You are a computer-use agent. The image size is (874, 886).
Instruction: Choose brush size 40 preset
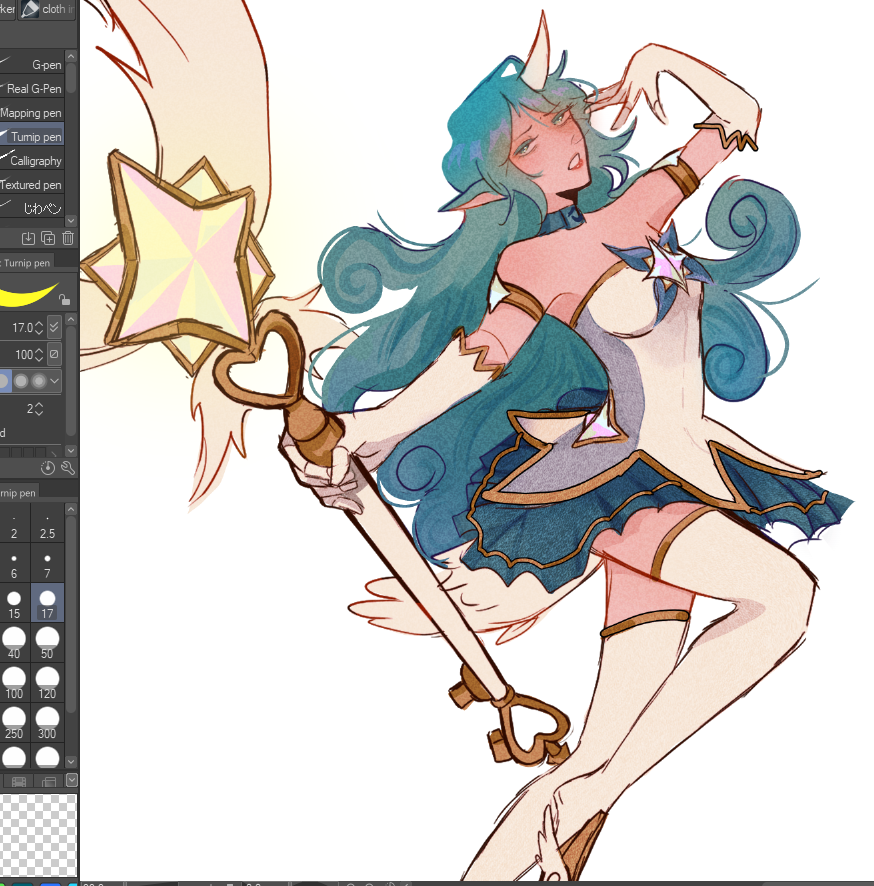[x=14, y=643]
